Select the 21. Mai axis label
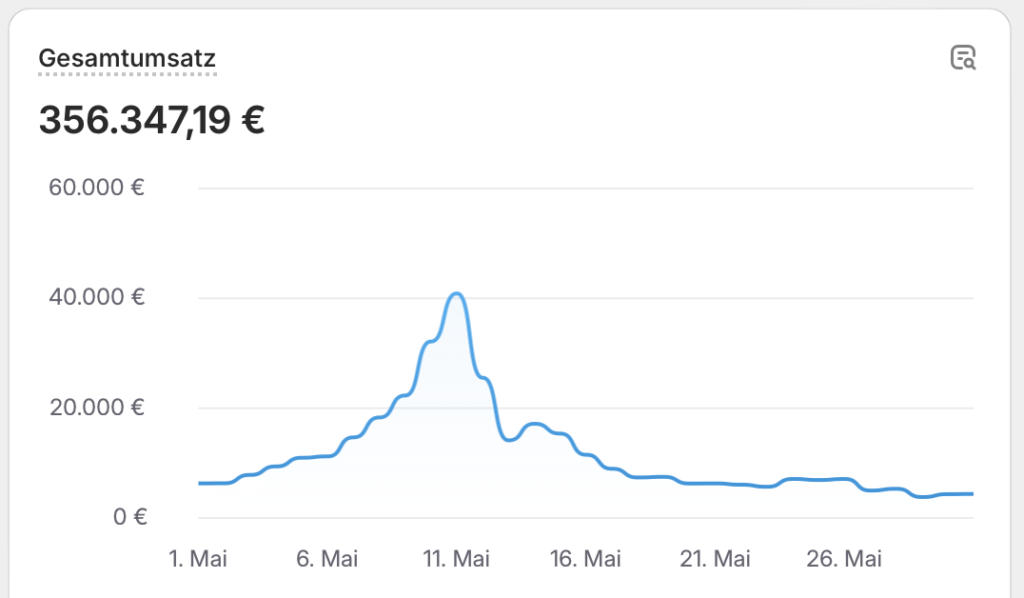 pos(715,559)
